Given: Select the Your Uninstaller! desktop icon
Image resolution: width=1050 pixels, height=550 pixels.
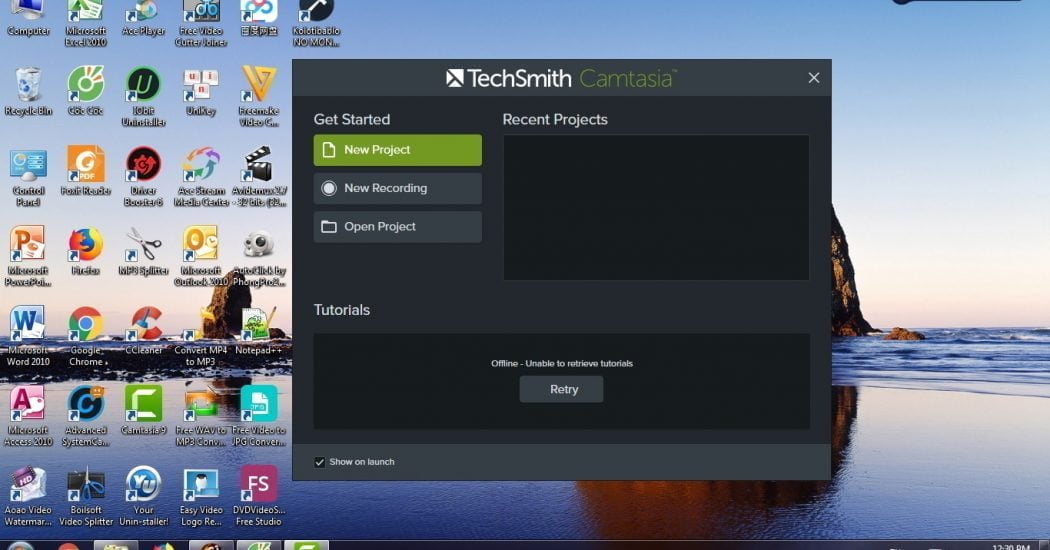Looking at the screenshot, I should point(143,496).
